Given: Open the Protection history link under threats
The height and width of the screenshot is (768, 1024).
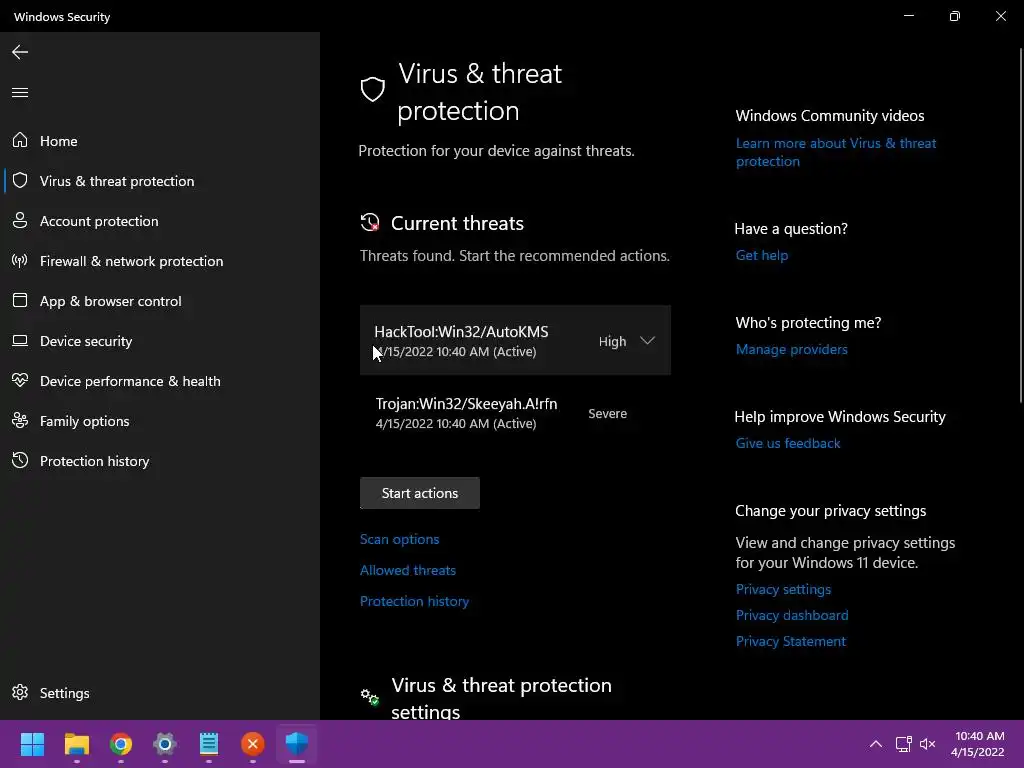Looking at the screenshot, I should (x=414, y=601).
